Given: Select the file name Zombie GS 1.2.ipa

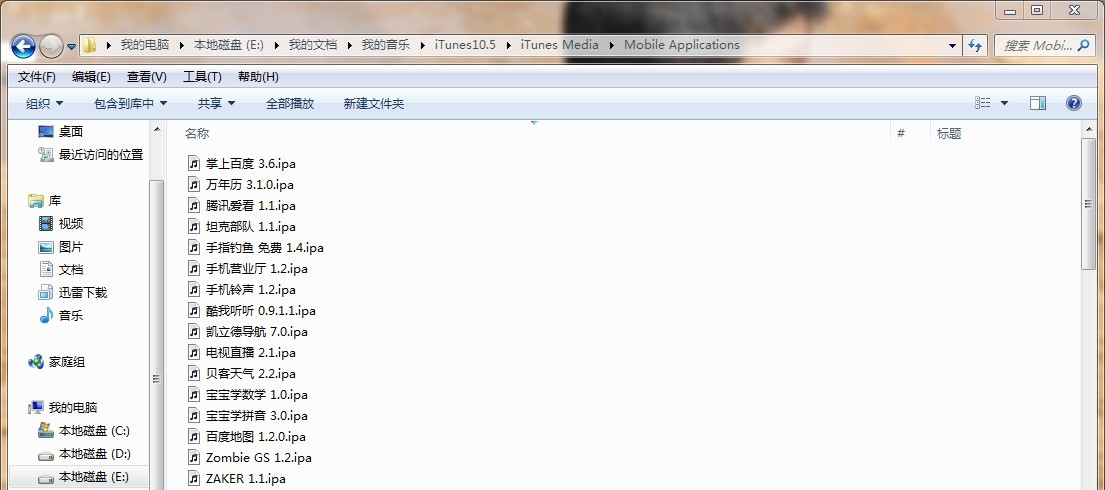Looking at the screenshot, I should [x=259, y=458].
